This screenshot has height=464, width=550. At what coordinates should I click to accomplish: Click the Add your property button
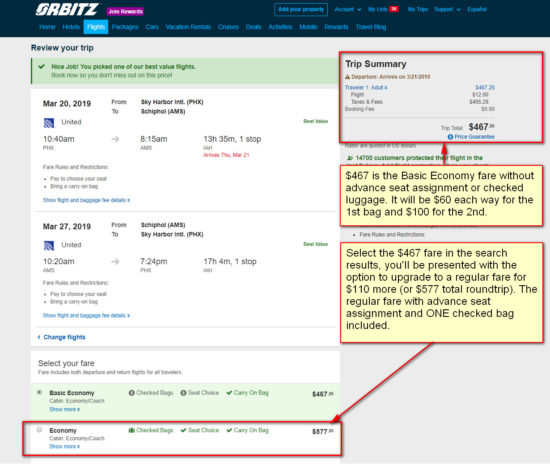tap(301, 9)
